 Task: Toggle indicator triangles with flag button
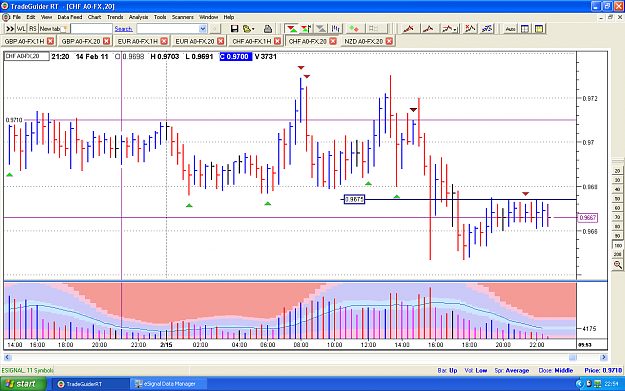tap(306, 29)
